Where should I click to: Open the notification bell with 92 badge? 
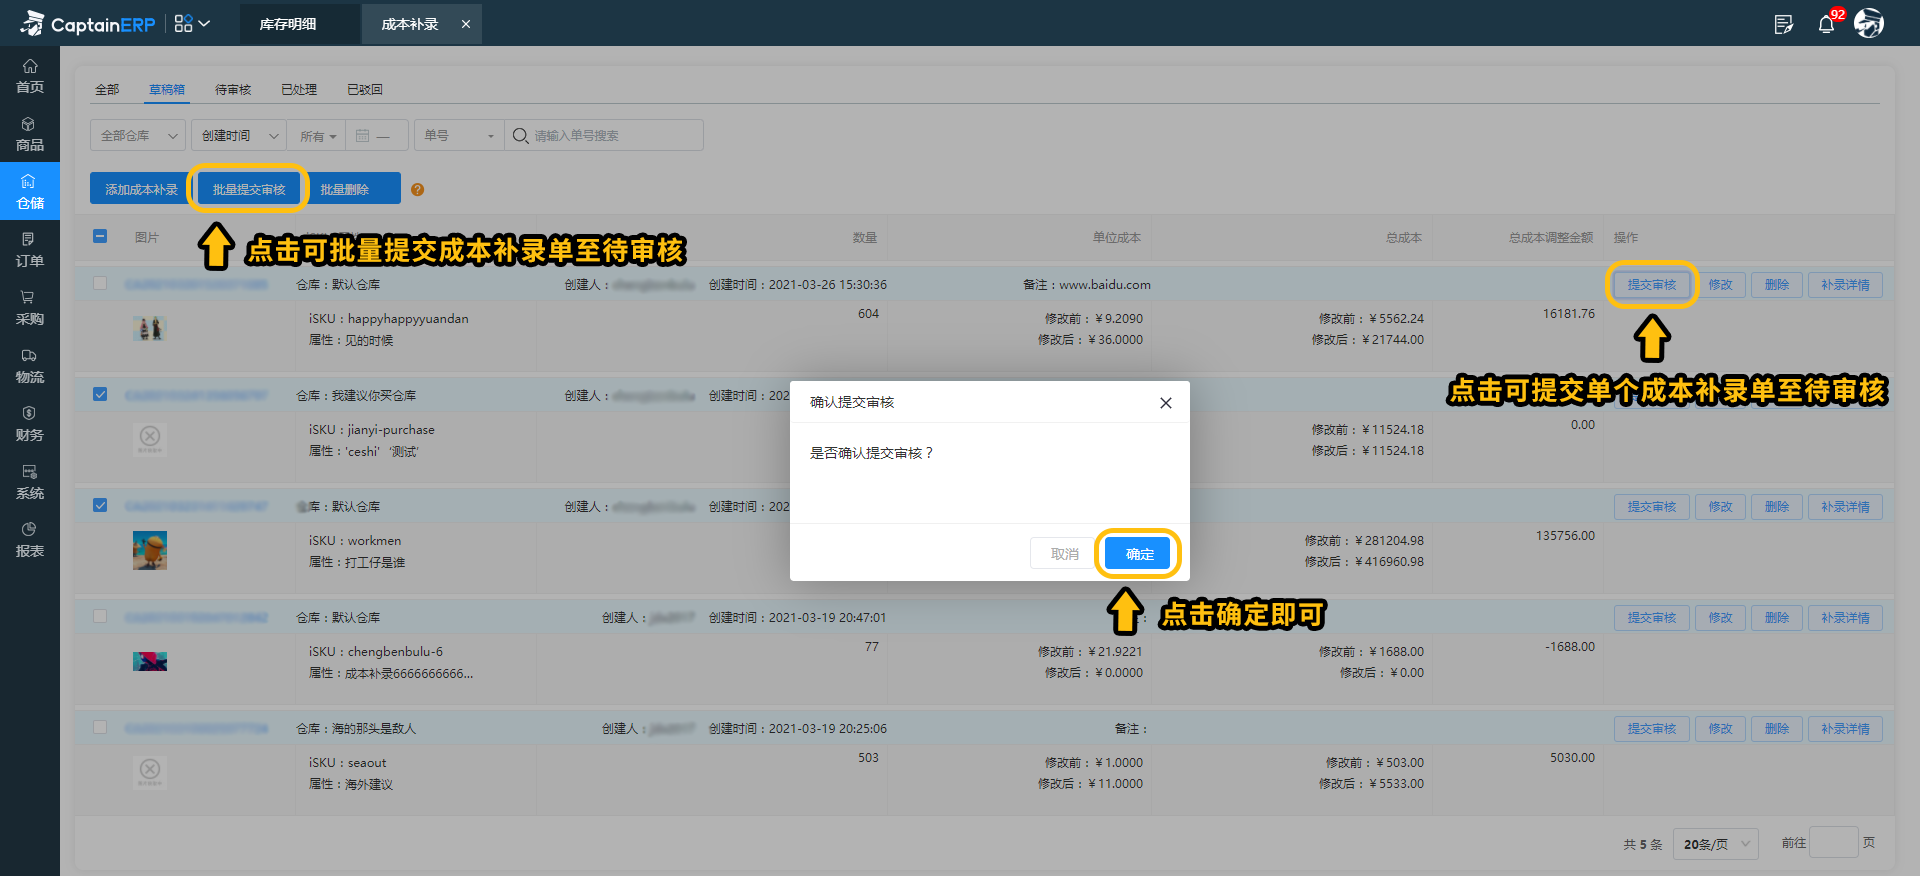click(1827, 24)
